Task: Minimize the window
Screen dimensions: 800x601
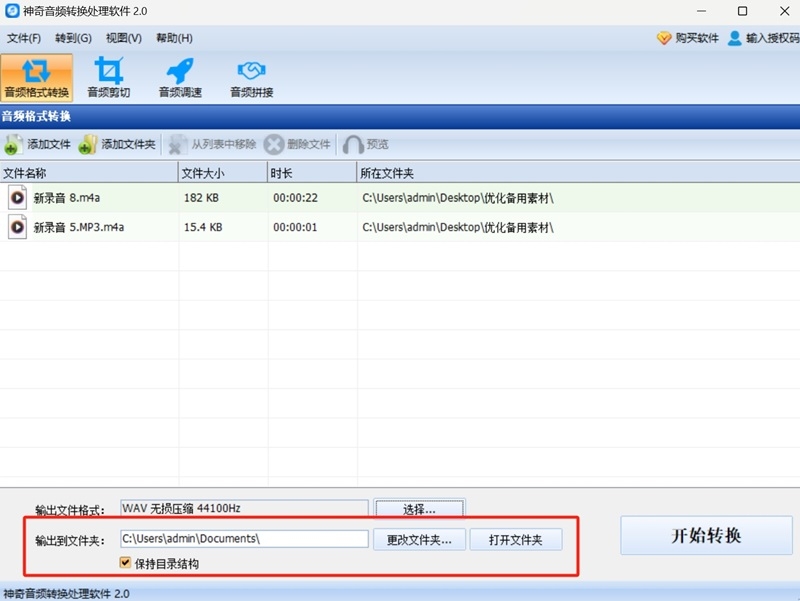Action: coord(702,11)
